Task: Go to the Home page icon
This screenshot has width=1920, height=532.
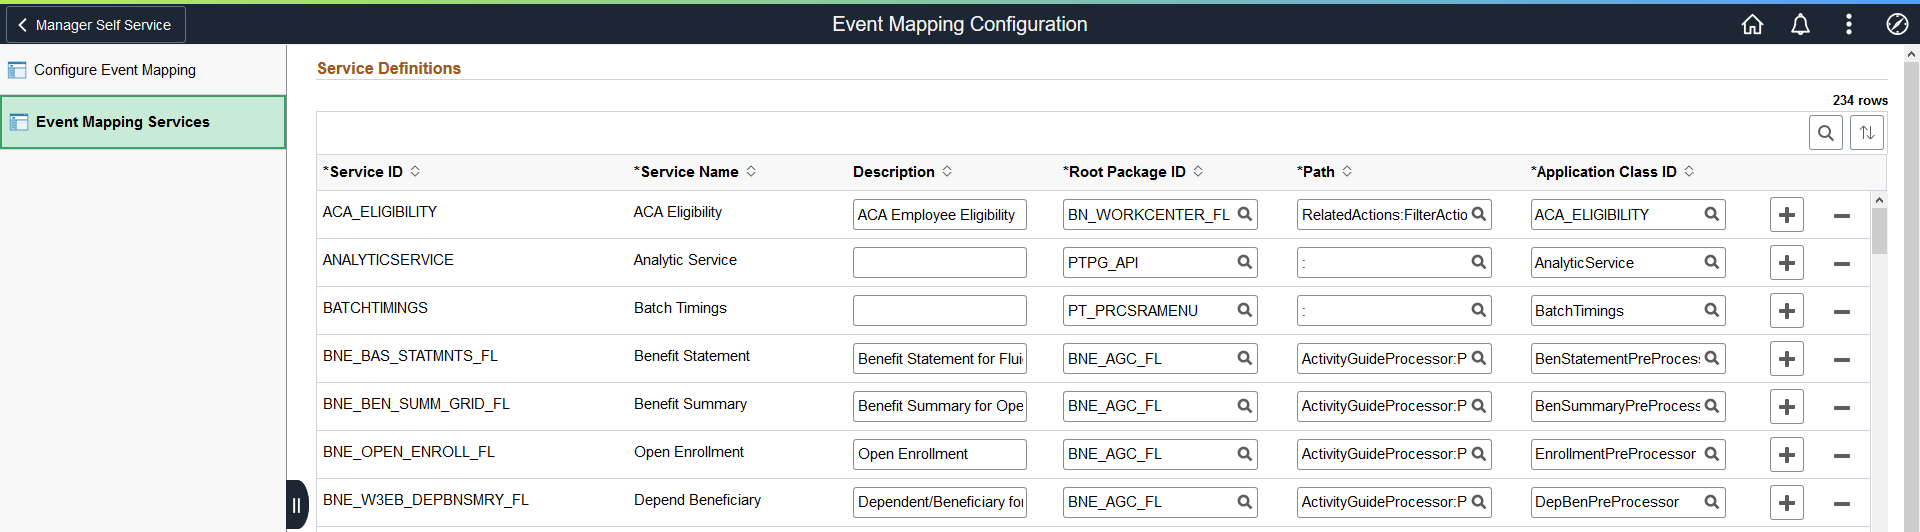Action: point(1752,24)
